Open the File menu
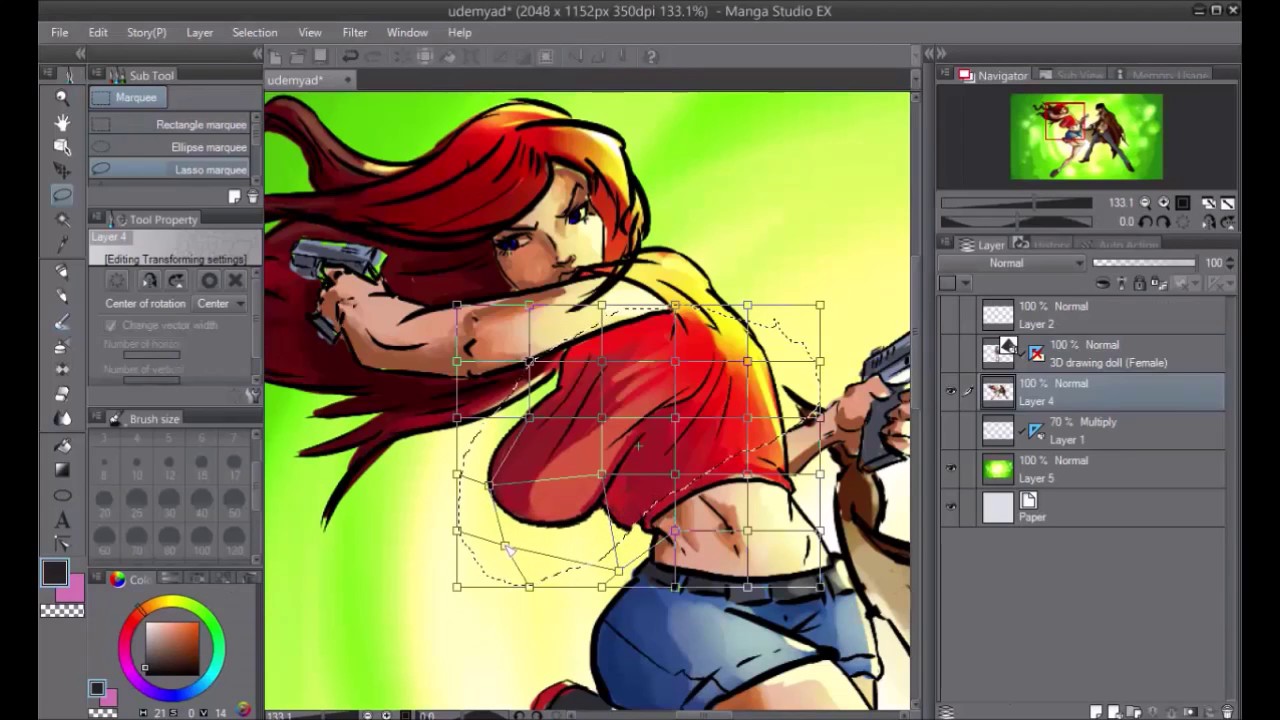This screenshot has width=1280, height=720. coord(60,33)
